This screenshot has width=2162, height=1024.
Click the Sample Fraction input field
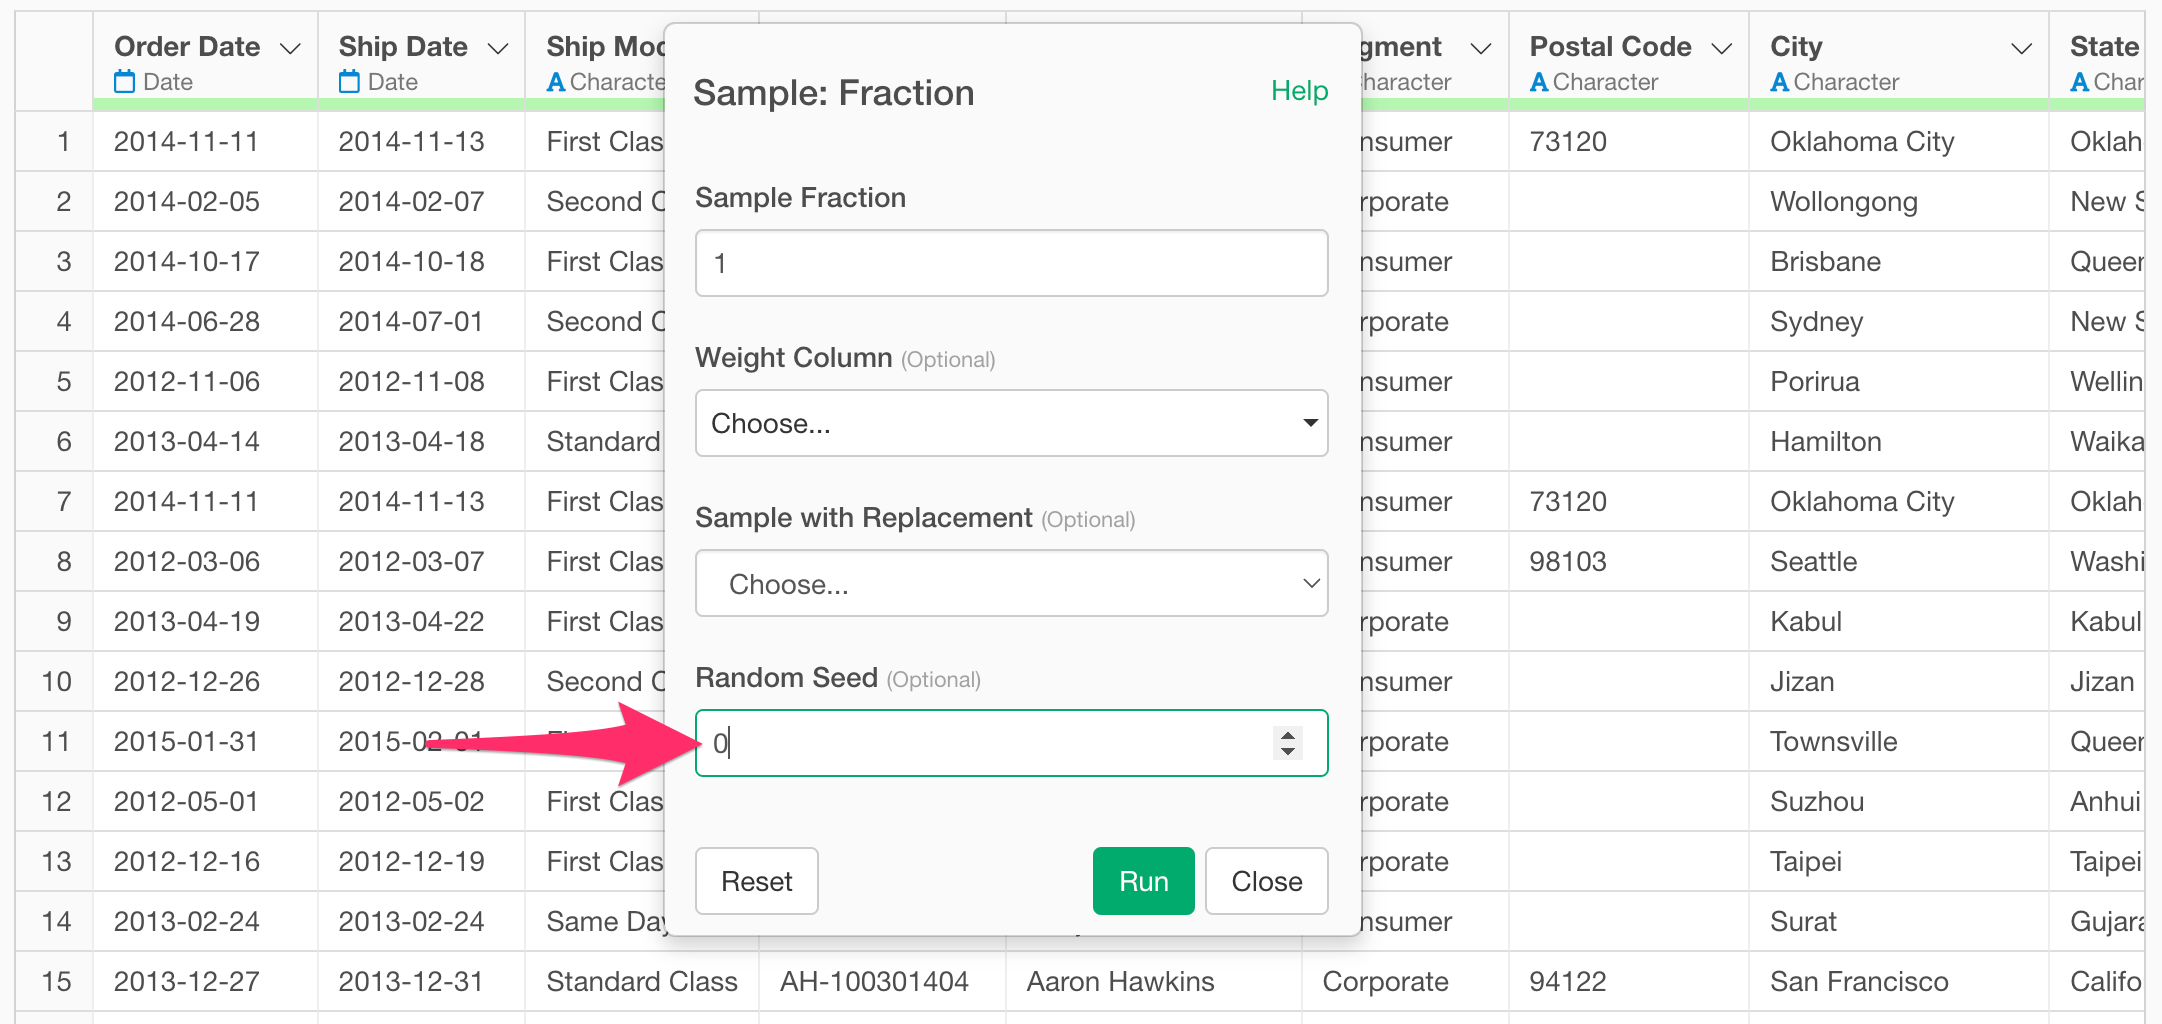pos(1011,263)
